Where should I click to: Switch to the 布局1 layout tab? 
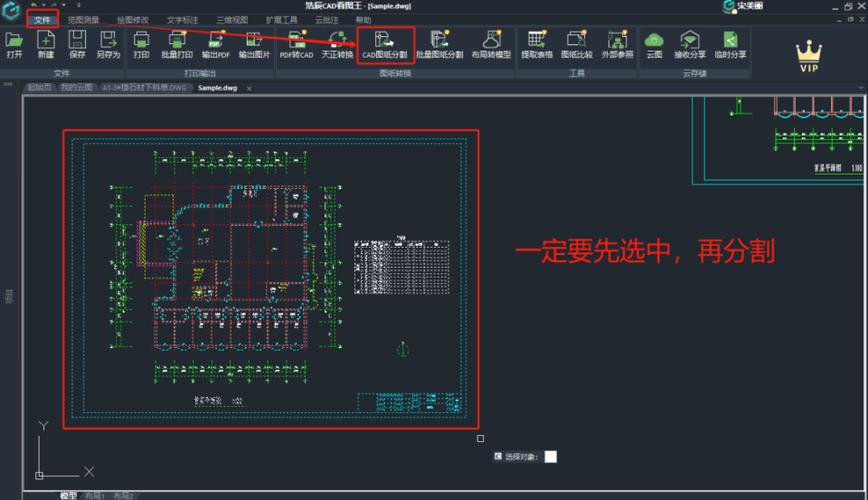[x=94, y=495]
